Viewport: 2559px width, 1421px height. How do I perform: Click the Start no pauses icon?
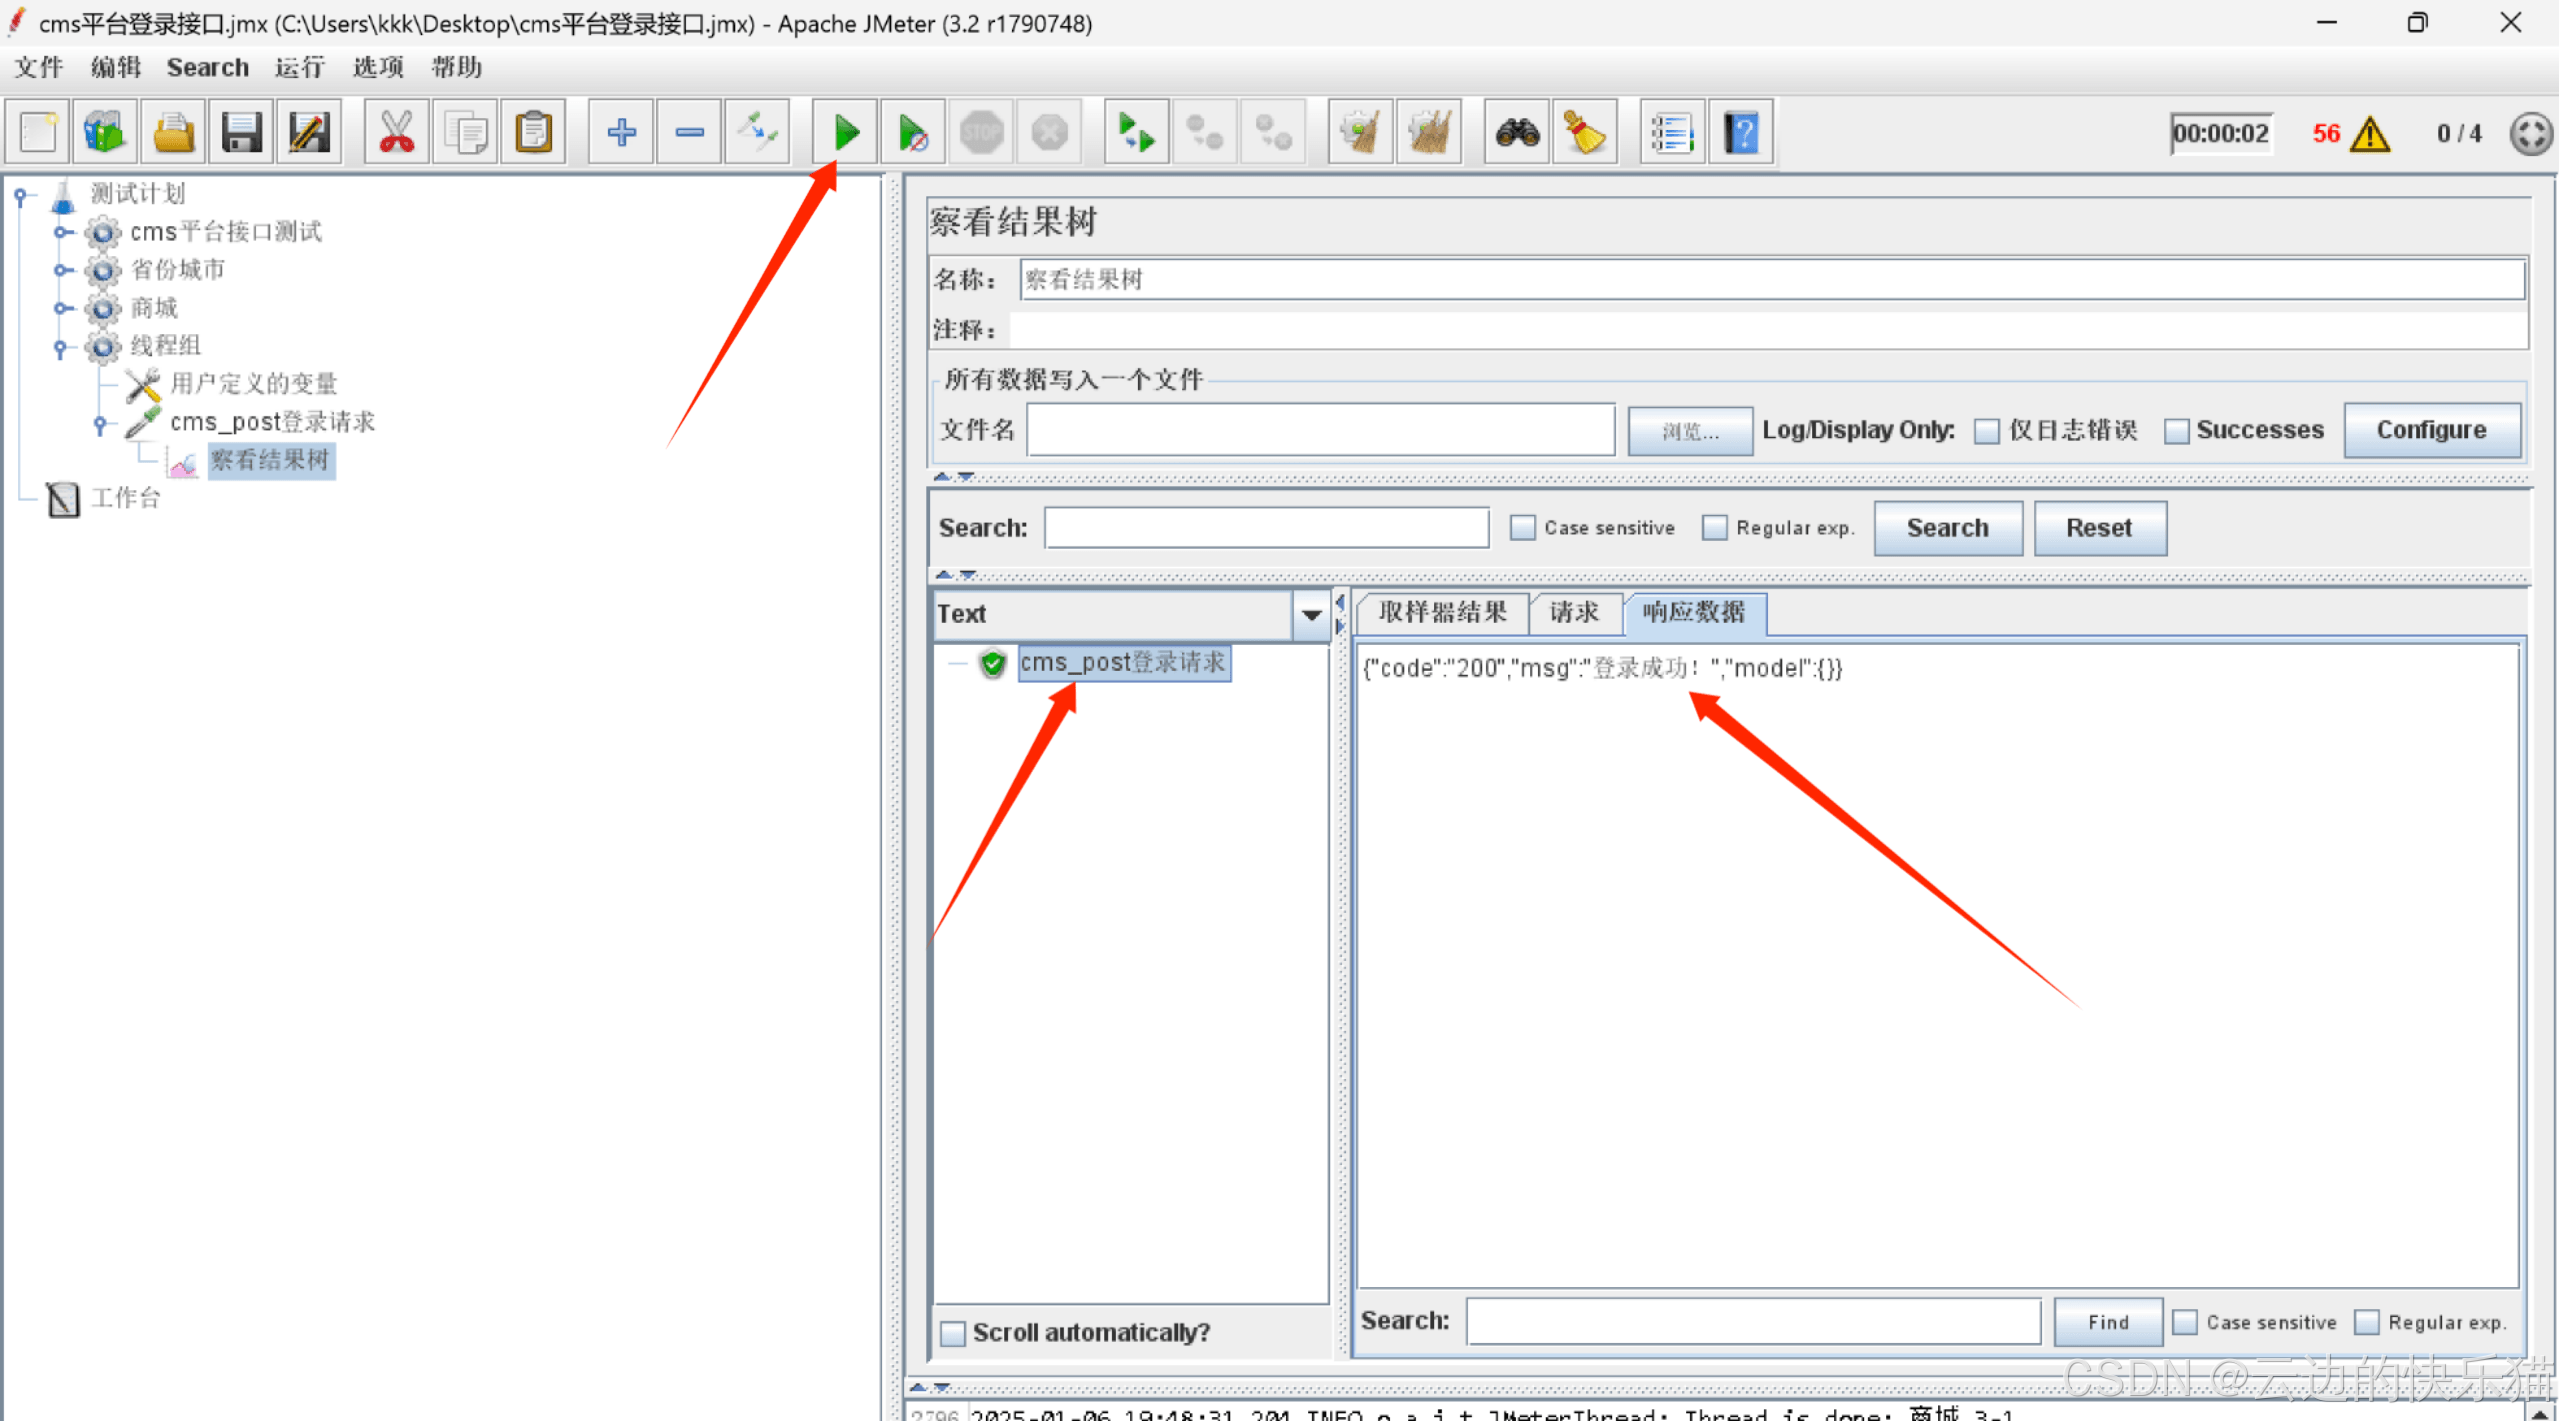tap(912, 132)
